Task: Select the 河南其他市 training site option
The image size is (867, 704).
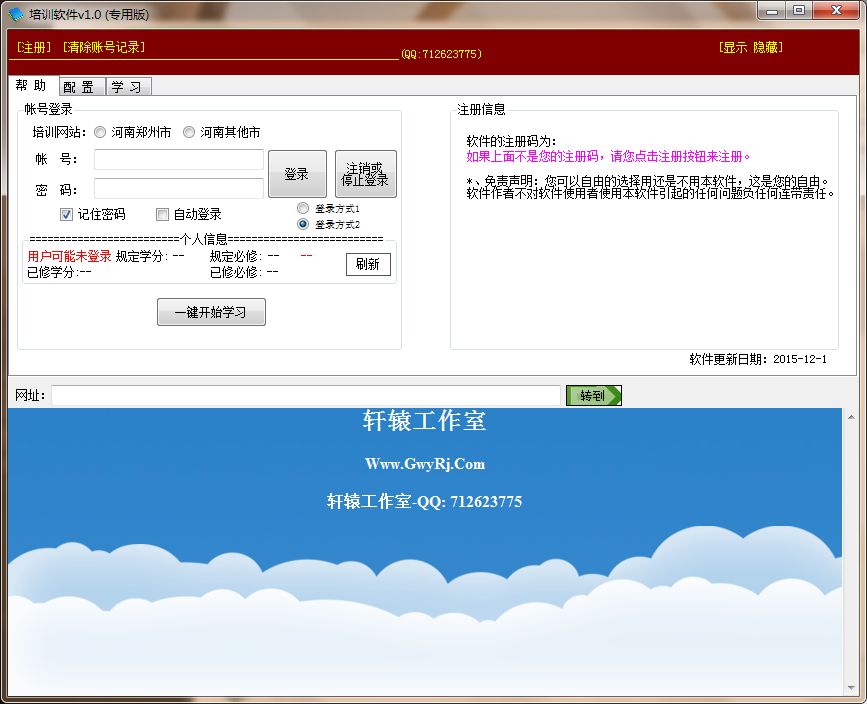Action: click(x=190, y=132)
